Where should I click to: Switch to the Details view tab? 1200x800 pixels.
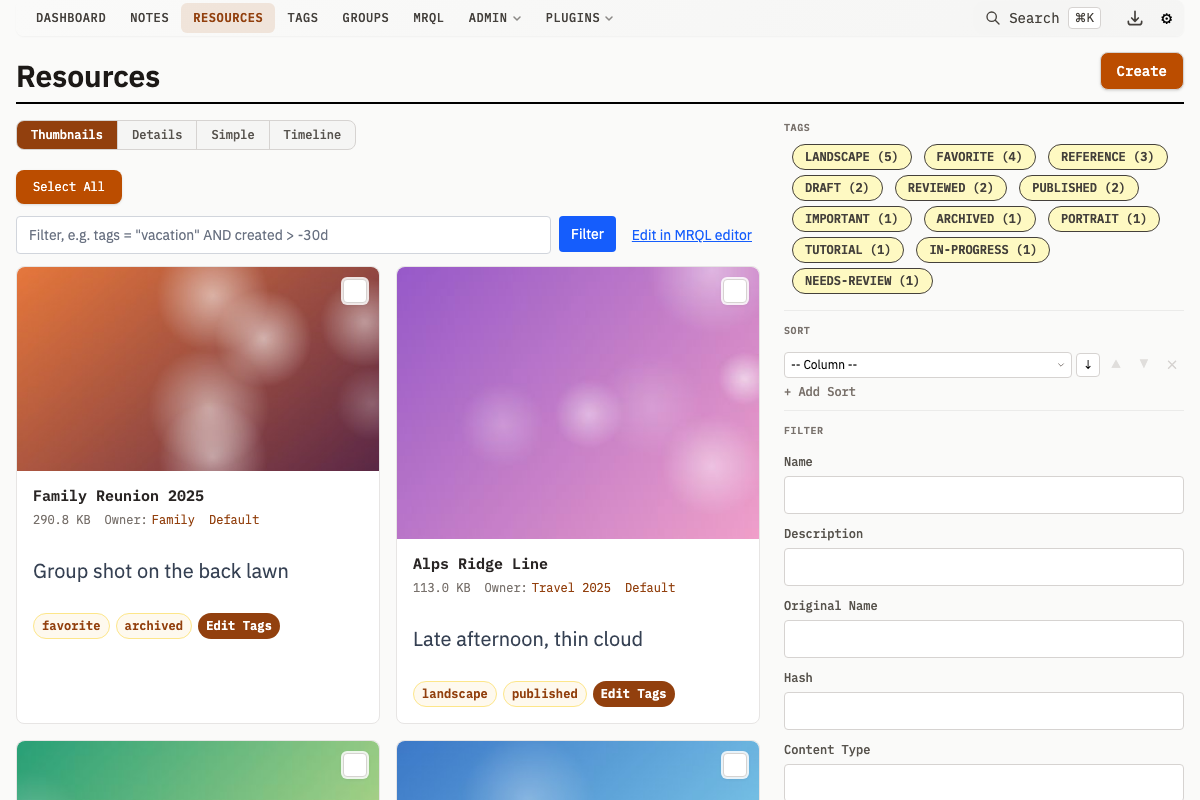[x=157, y=135]
